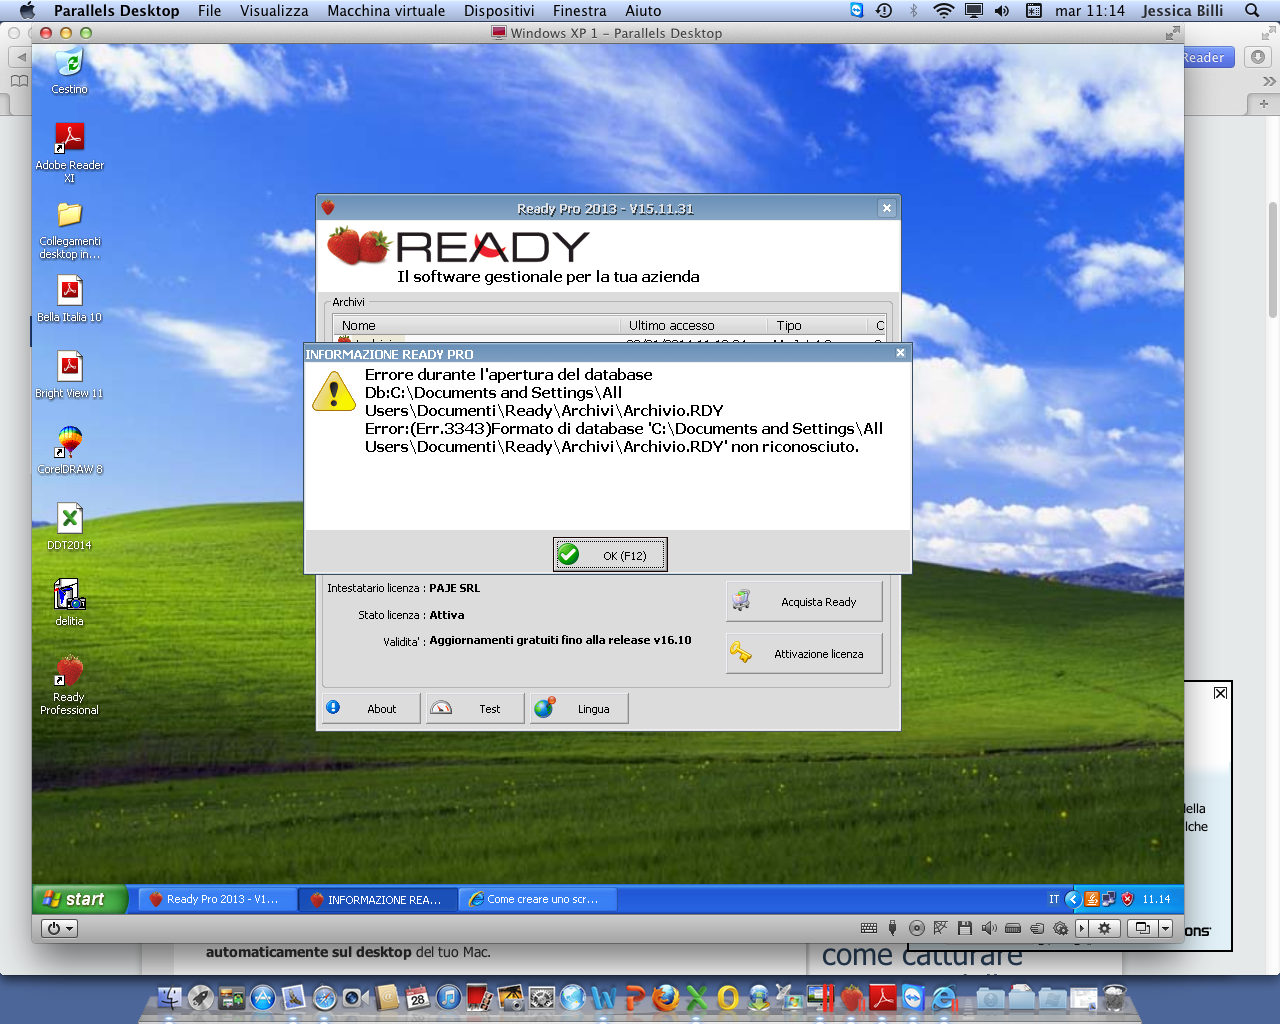Open the Dispositivi menu
The width and height of the screenshot is (1280, 1024).
click(499, 11)
